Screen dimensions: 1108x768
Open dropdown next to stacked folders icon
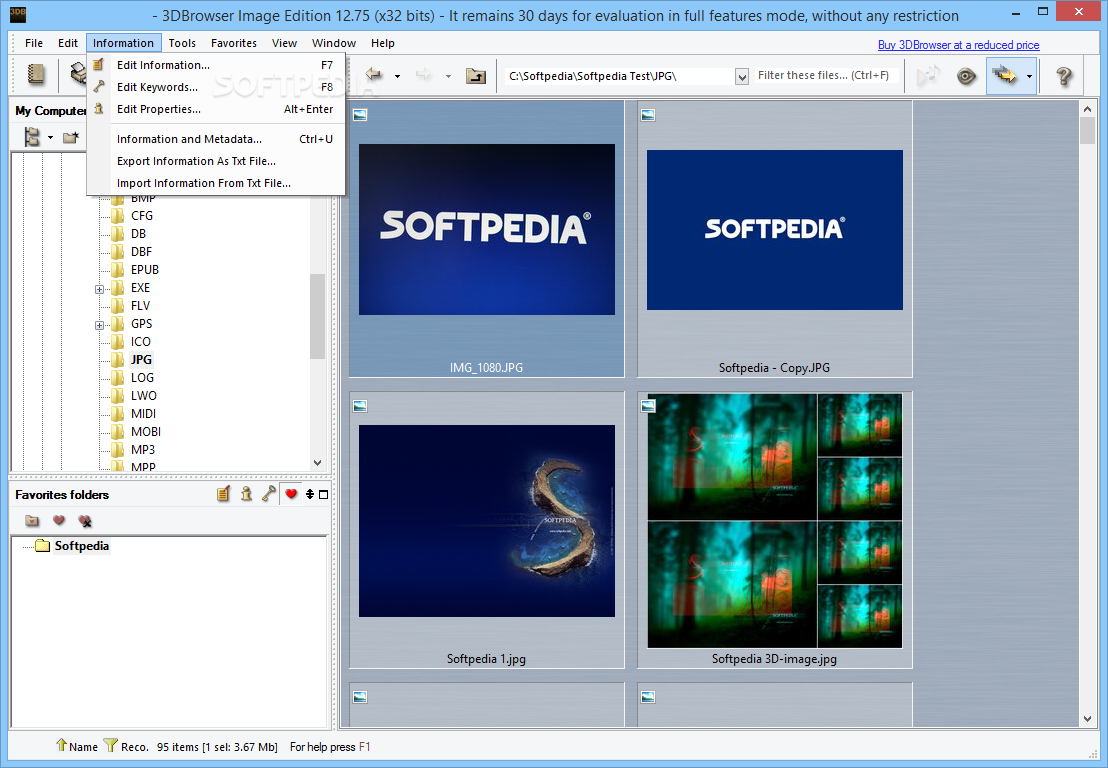[1029, 76]
